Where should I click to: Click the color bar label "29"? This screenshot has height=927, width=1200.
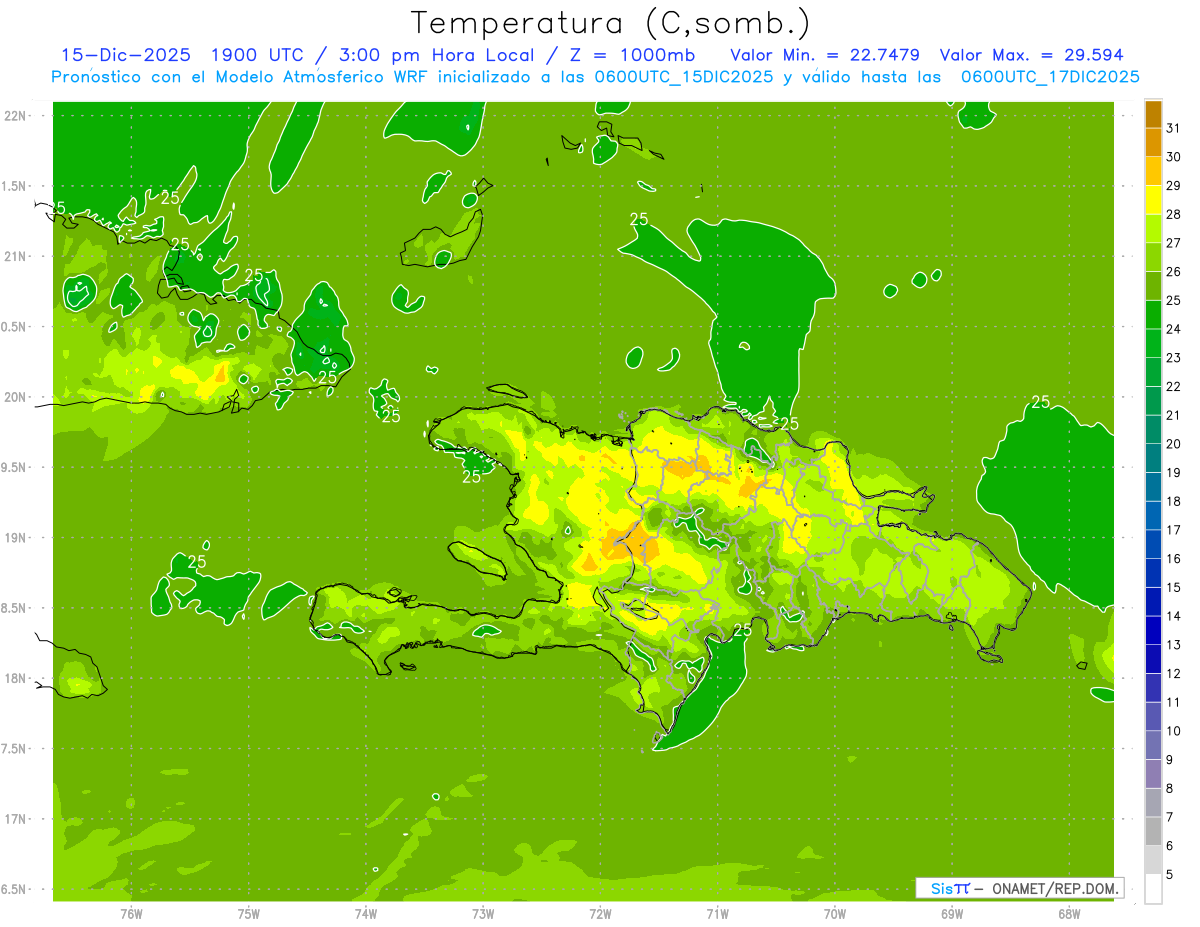[x=1174, y=185]
